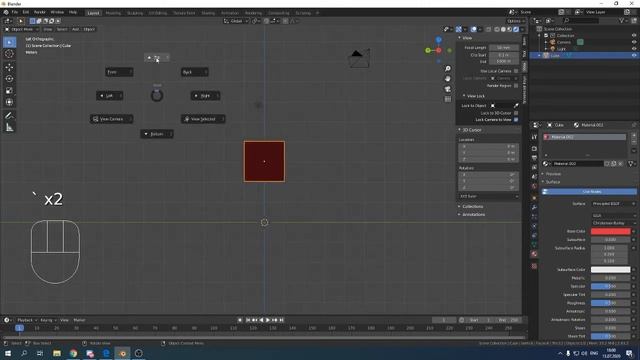This screenshot has width=640, height=360.
Task: Hide Collection with its eye icon
Action: tap(634, 36)
